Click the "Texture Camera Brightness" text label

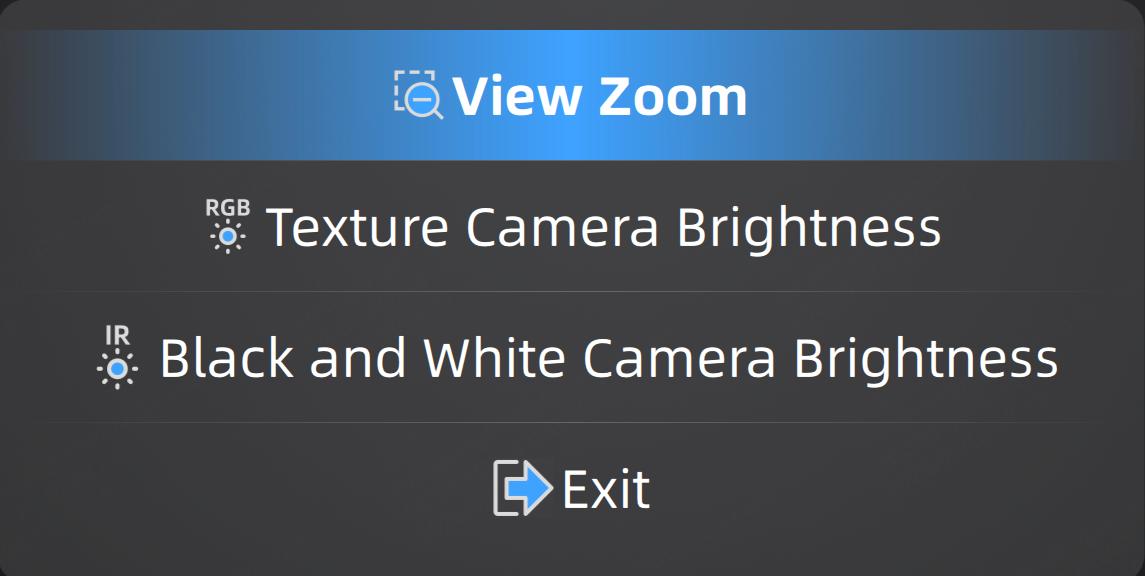point(603,227)
